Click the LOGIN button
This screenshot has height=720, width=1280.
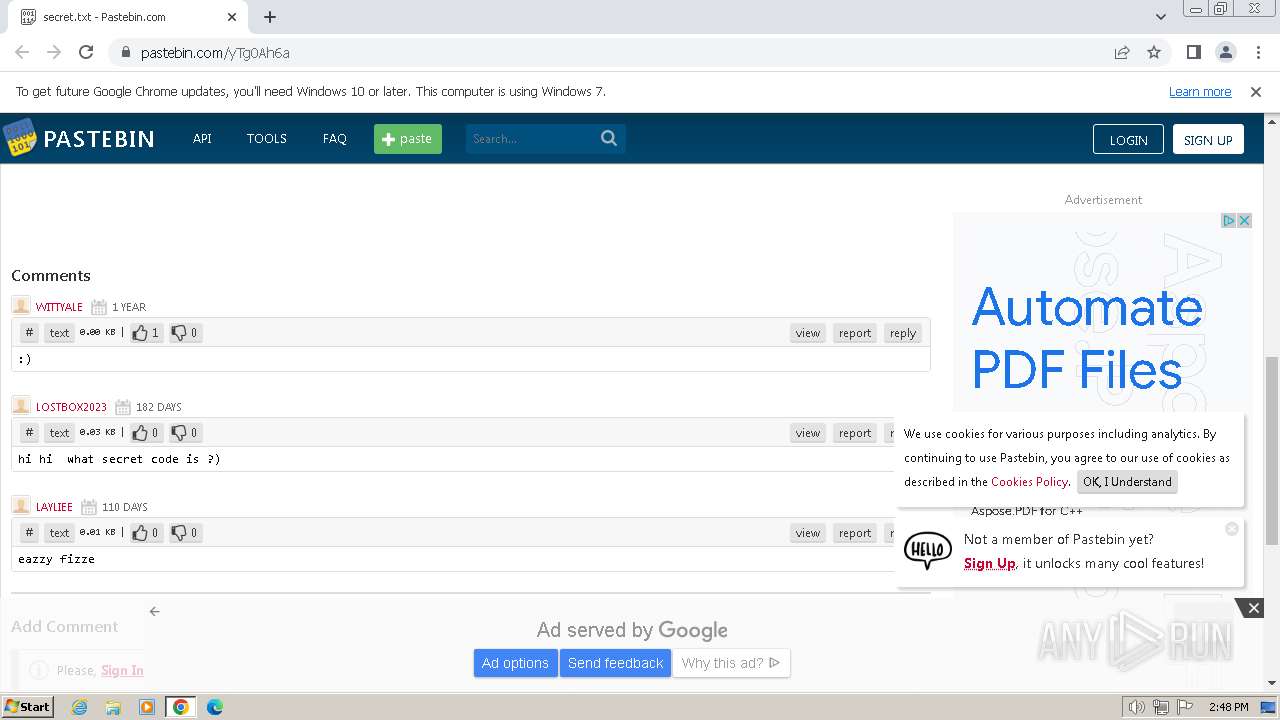point(1128,139)
